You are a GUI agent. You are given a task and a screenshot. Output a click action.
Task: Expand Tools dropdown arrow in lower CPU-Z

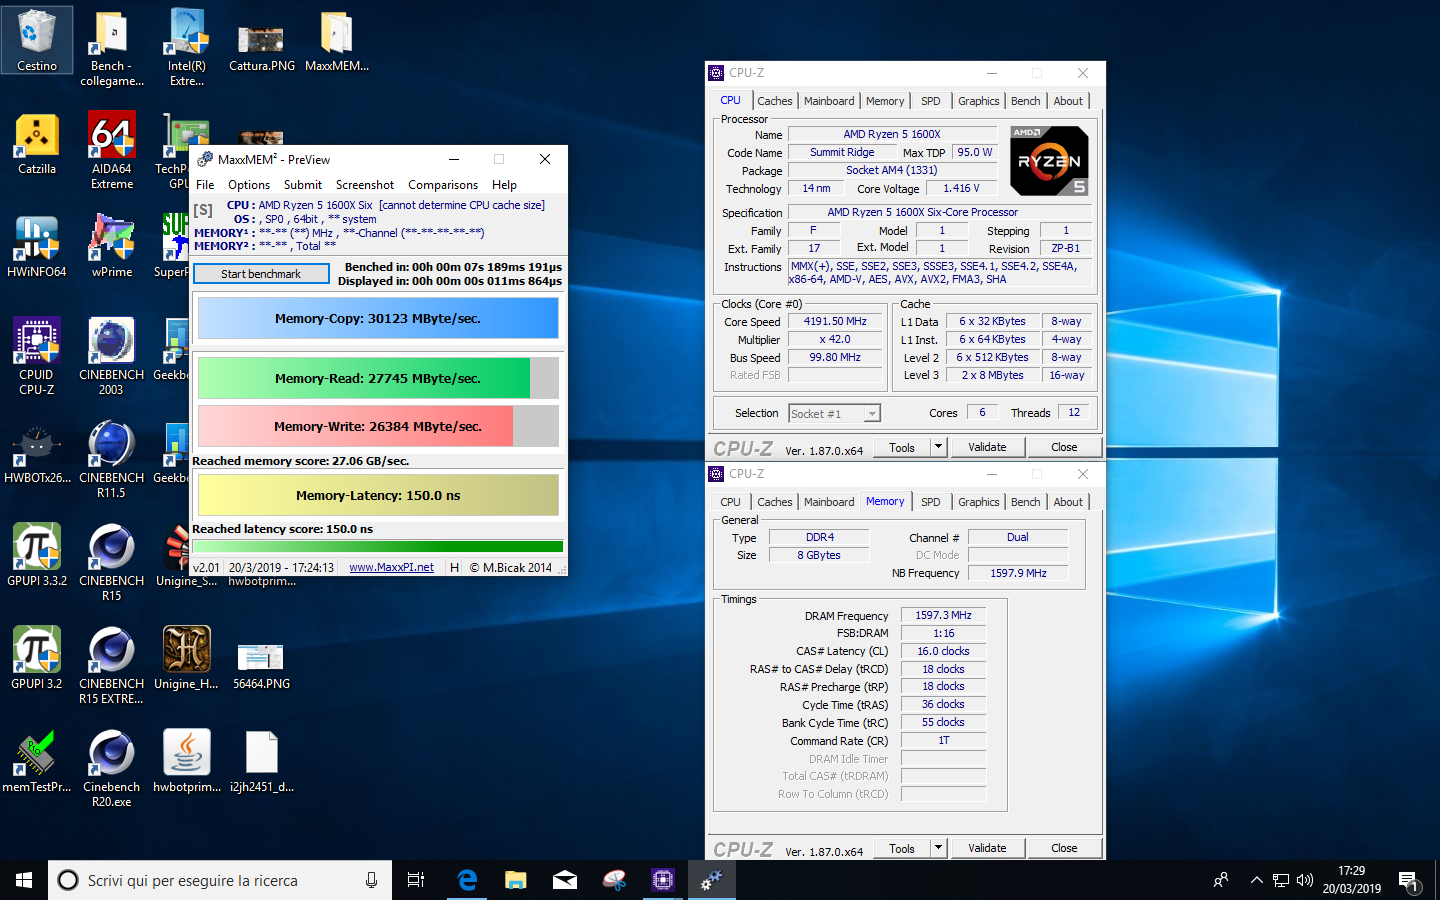click(x=938, y=848)
